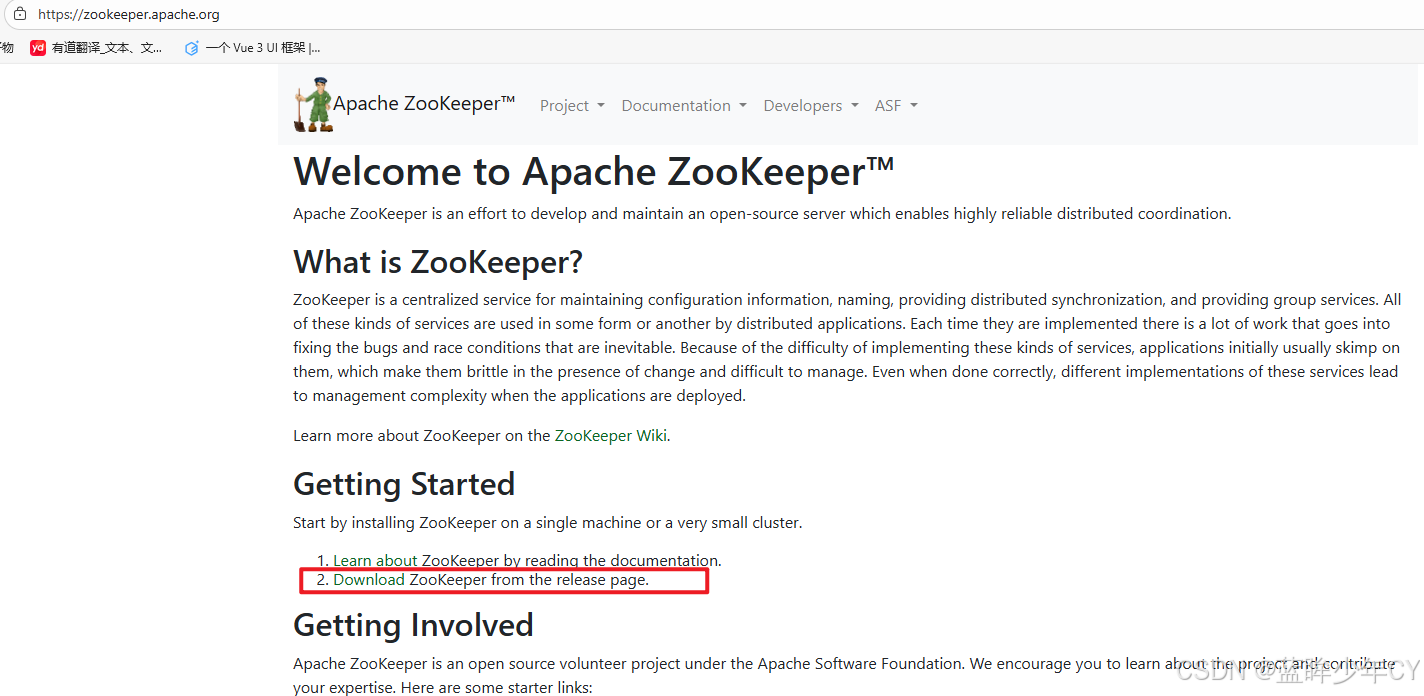The height and width of the screenshot is (696, 1424).
Task: Go to Apache ZooKeeper home brand link
Action: [405, 104]
